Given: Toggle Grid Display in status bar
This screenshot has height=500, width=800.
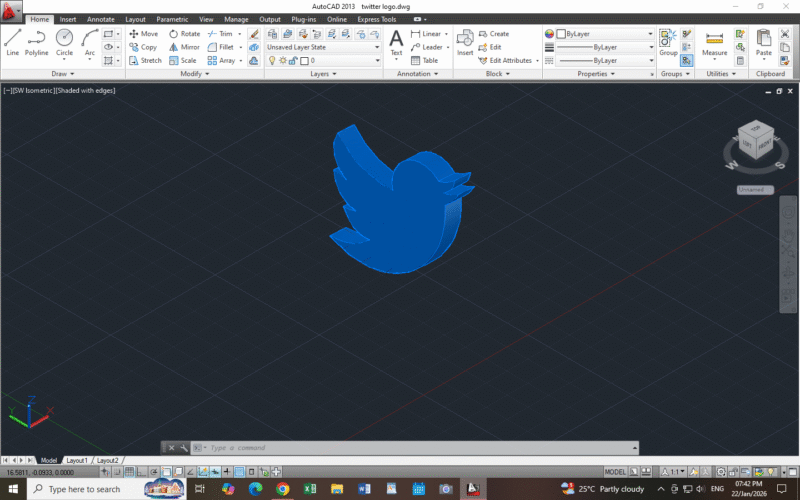Looking at the screenshot, I should point(129,472).
